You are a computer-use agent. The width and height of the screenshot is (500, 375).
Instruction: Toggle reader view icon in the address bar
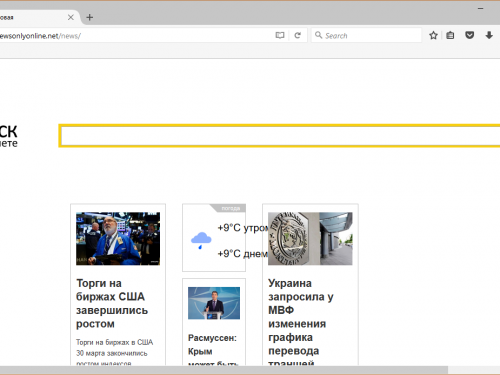coord(280,35)
